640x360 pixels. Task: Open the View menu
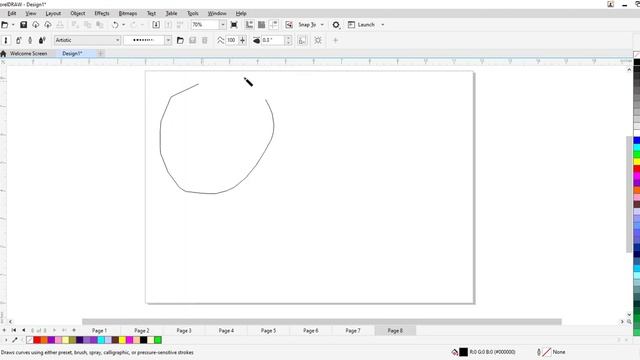pos(31,13)
